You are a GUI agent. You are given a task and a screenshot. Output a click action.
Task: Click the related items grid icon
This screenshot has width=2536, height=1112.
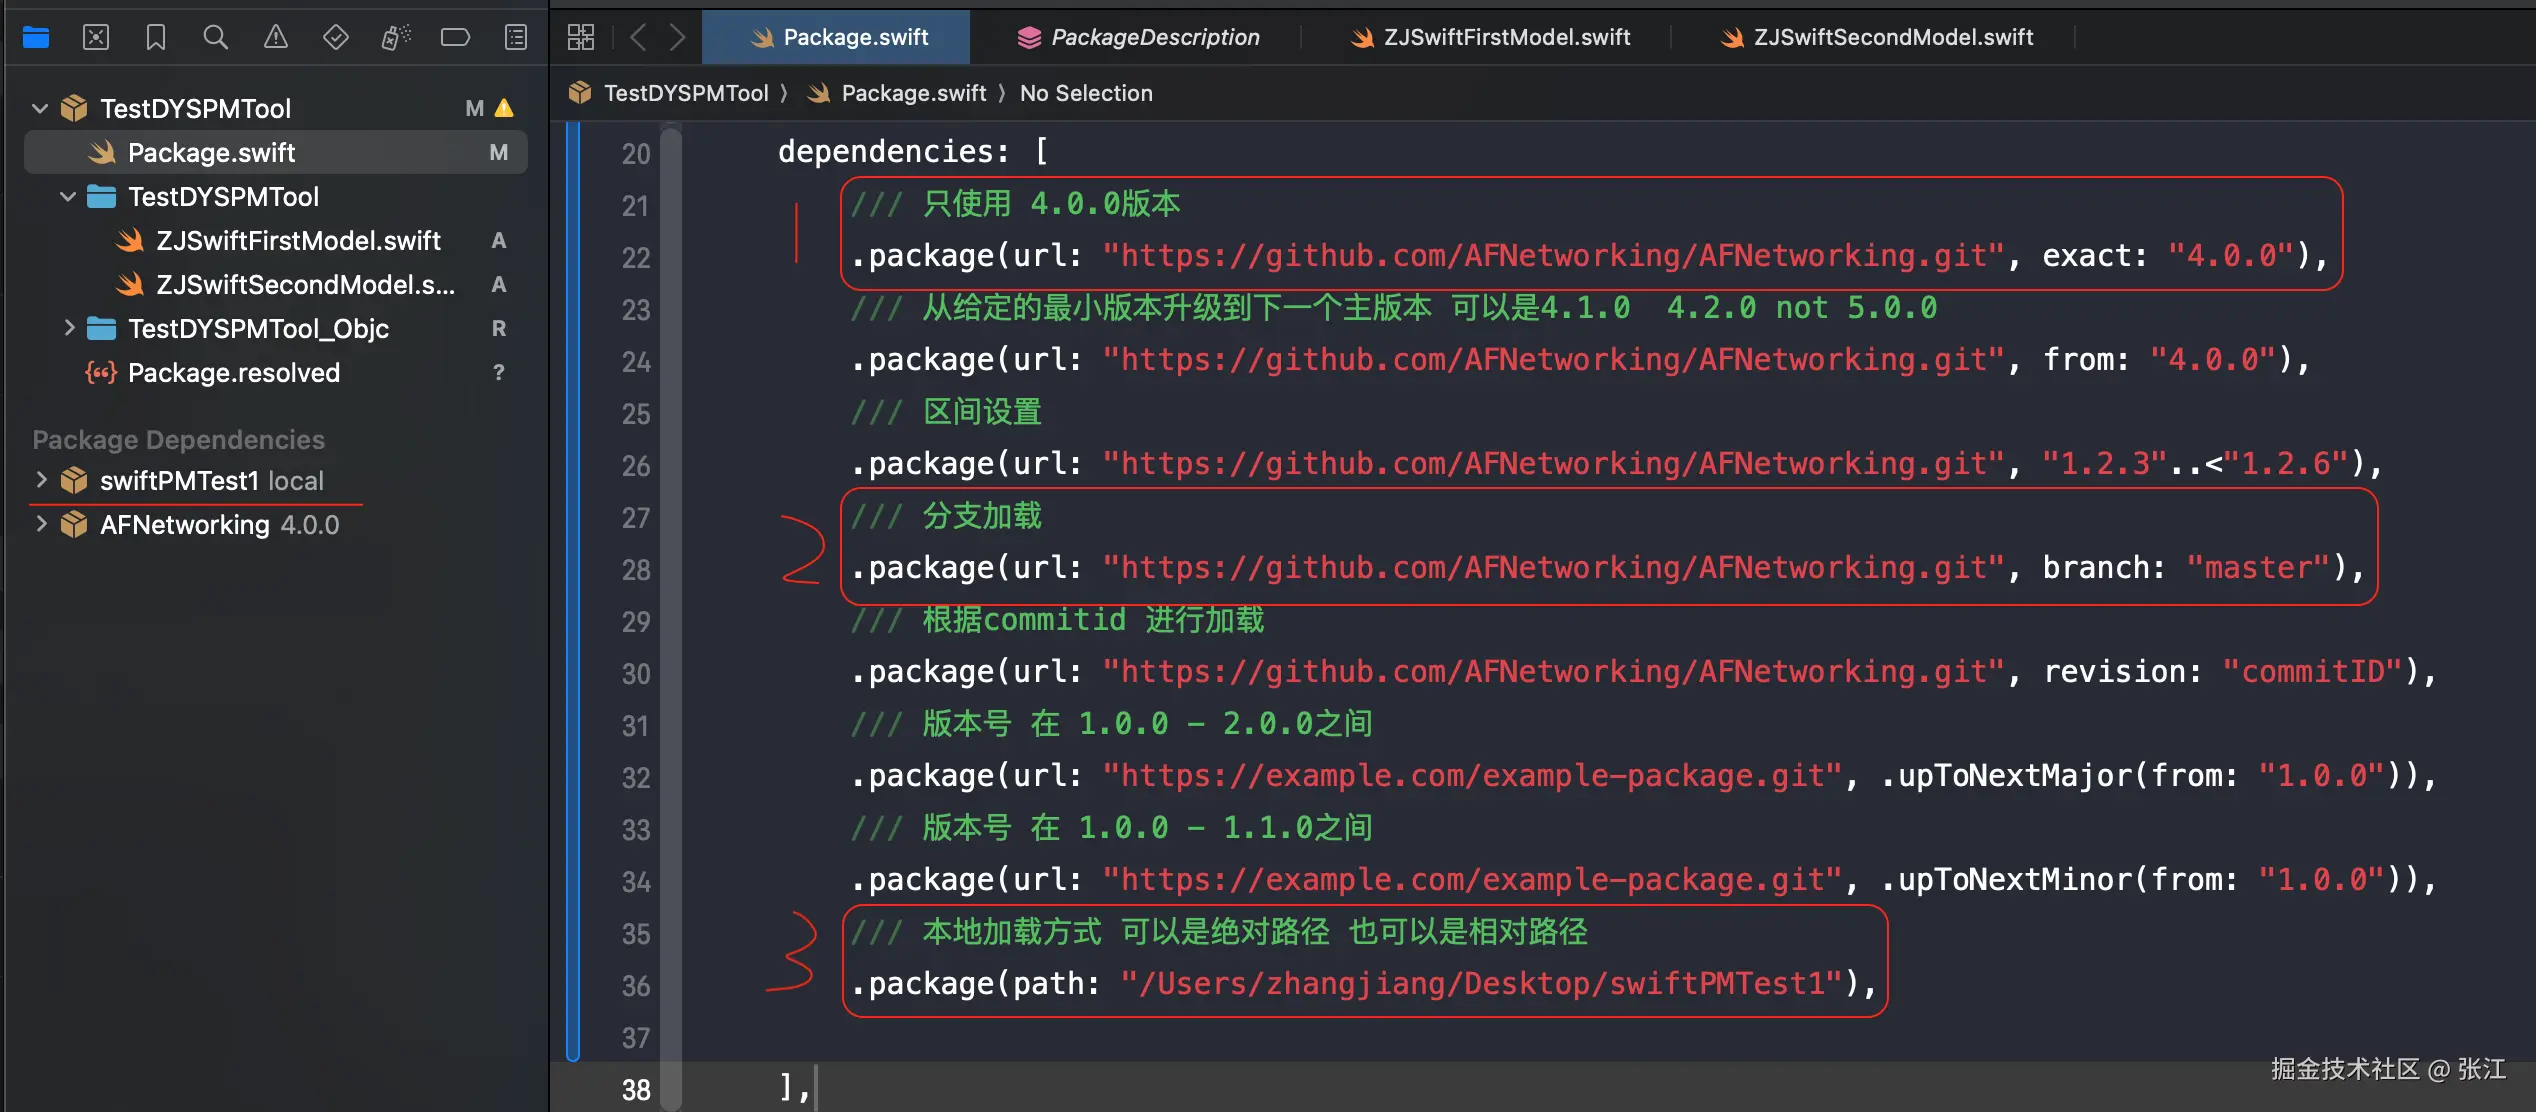pyautogui.click(x=581, y=37)
